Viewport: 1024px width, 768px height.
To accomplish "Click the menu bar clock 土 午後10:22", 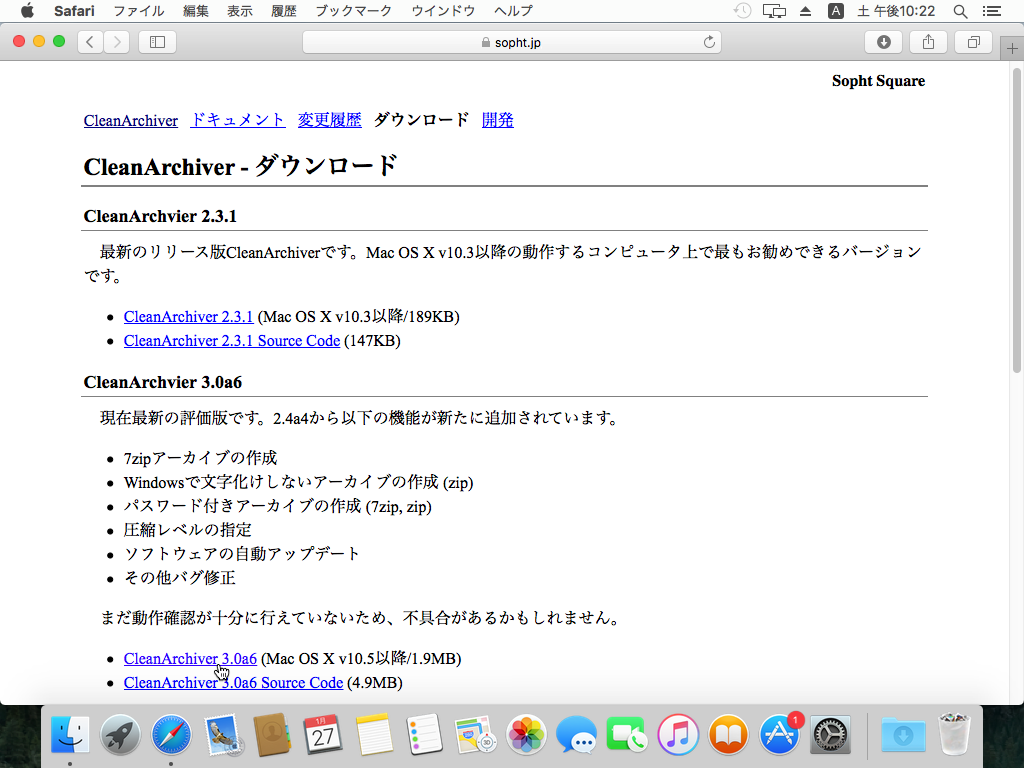I will (896, 11).
